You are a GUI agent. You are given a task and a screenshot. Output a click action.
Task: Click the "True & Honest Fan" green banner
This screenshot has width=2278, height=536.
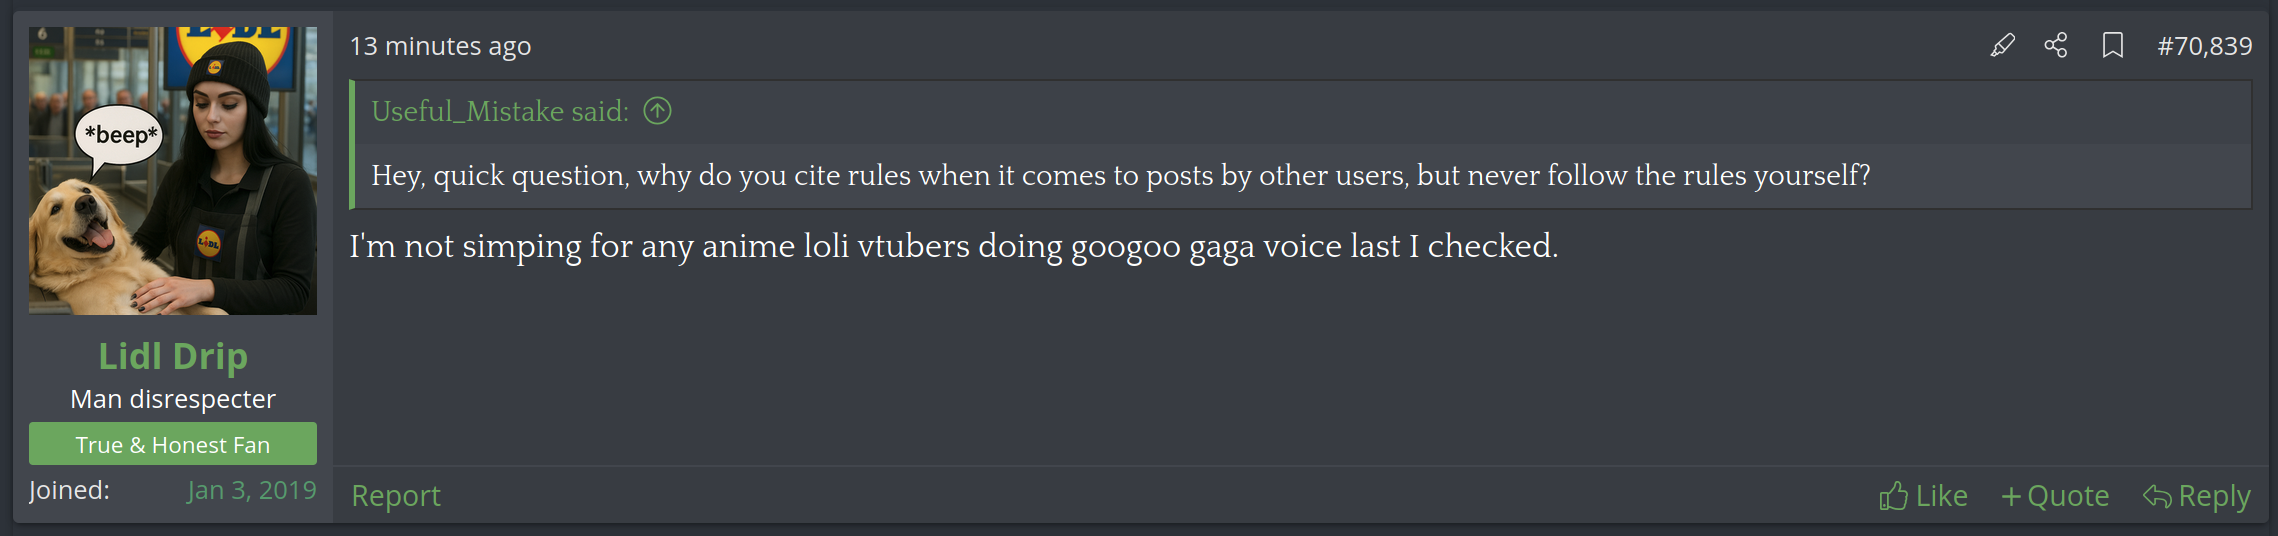click(173, 444)
